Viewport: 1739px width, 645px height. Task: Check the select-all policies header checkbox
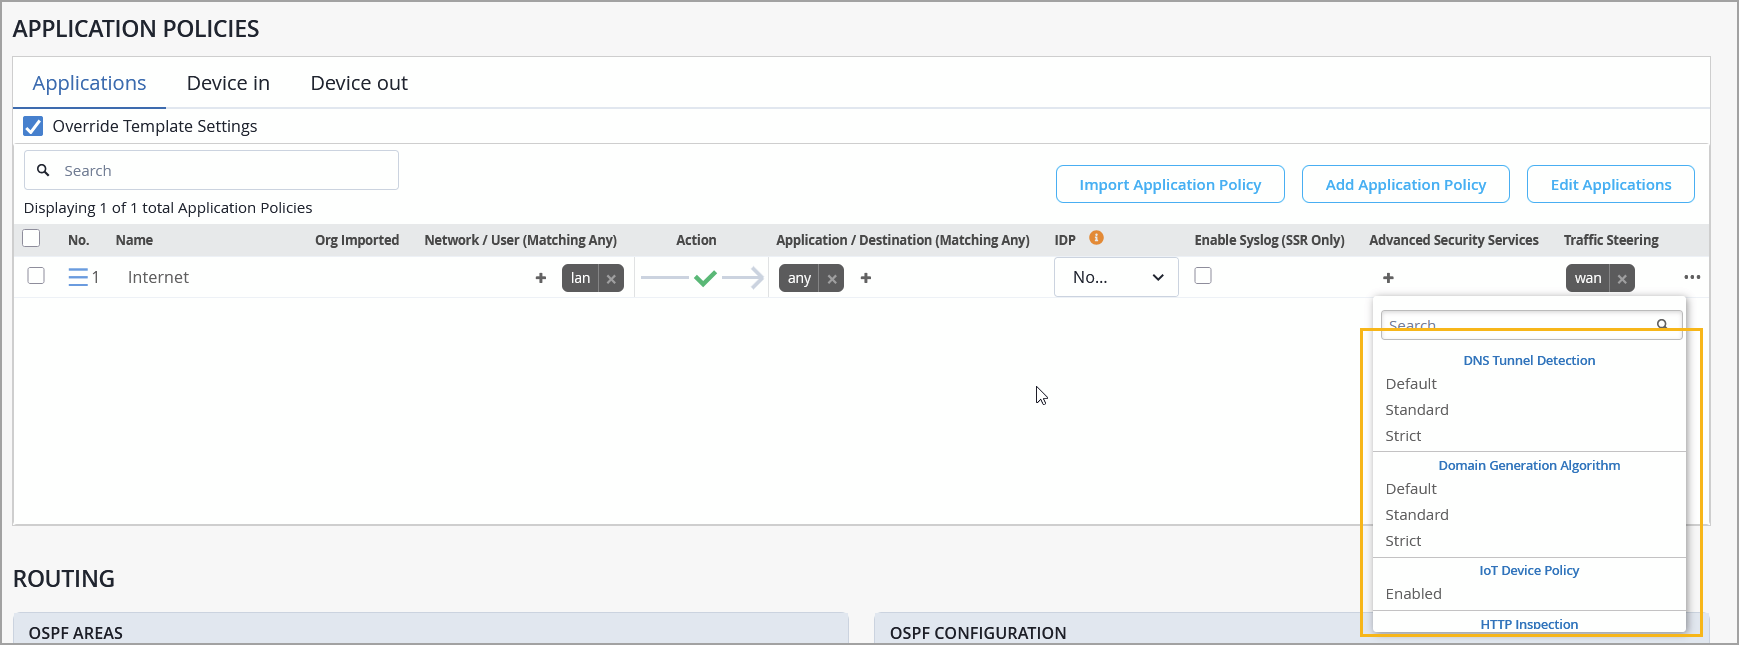tap(32, 238)
